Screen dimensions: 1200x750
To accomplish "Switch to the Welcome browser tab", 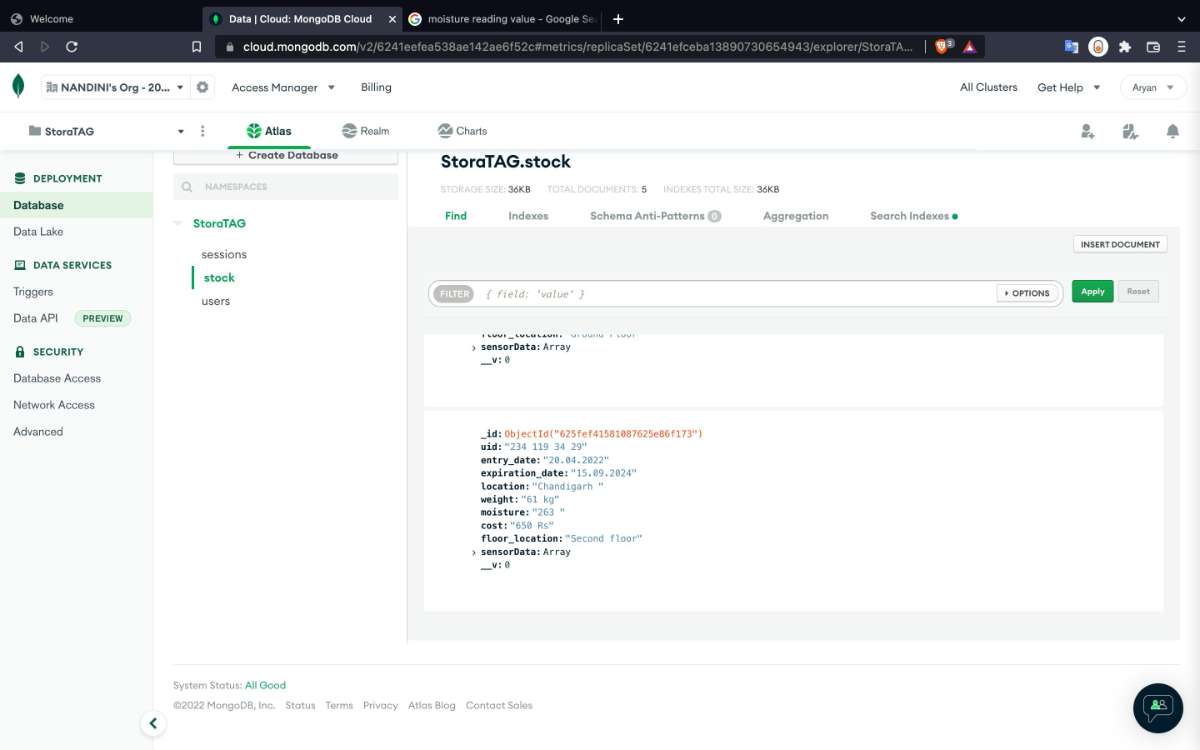I will click(x=100, y=19).
